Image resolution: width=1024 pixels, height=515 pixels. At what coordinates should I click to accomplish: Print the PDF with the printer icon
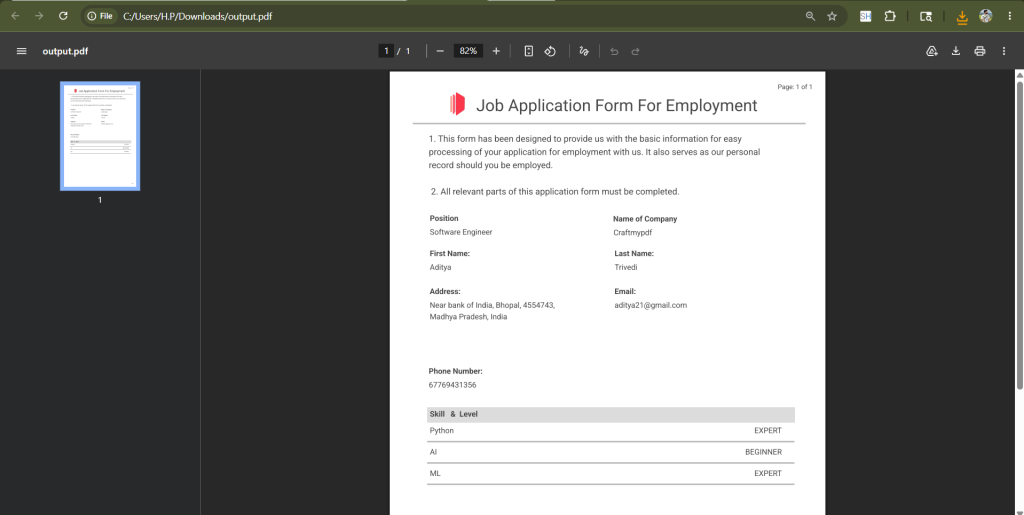pos(980,51)
